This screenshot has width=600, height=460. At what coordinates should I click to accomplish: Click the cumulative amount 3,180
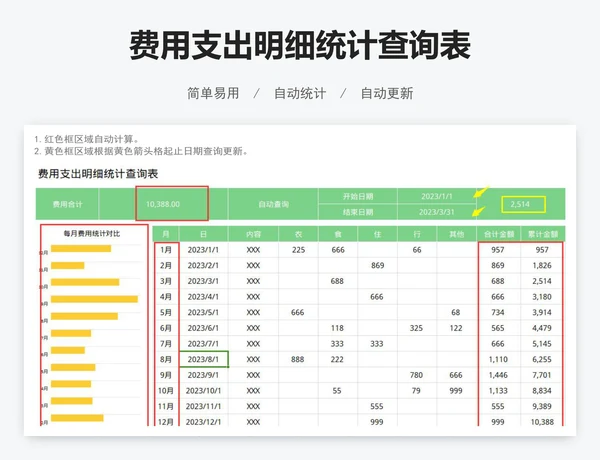(x=542, y=297)
